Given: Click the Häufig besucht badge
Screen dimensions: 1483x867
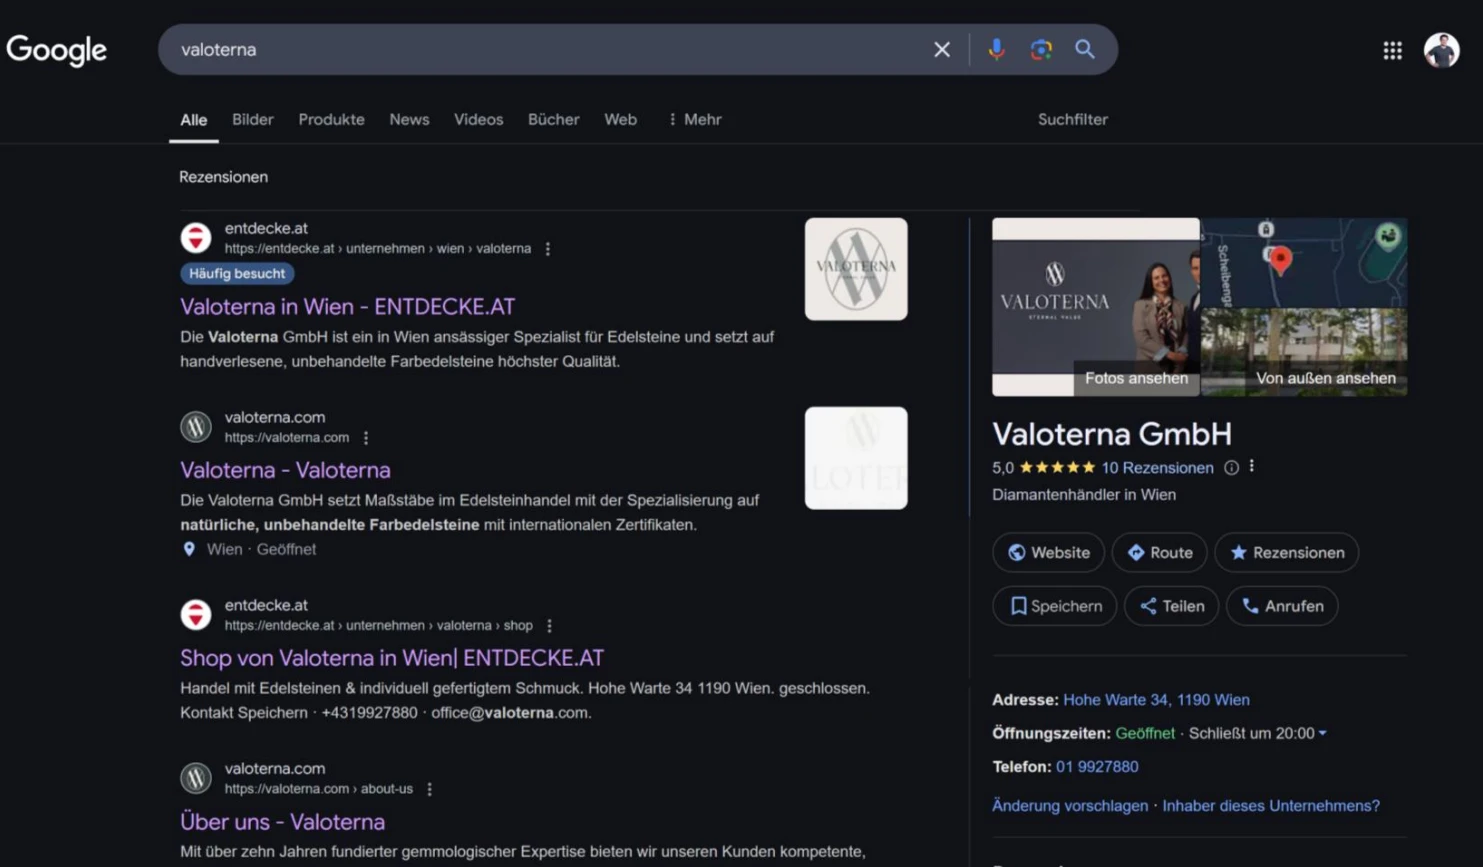Looking at the screenshot, I should coord(237,273).
